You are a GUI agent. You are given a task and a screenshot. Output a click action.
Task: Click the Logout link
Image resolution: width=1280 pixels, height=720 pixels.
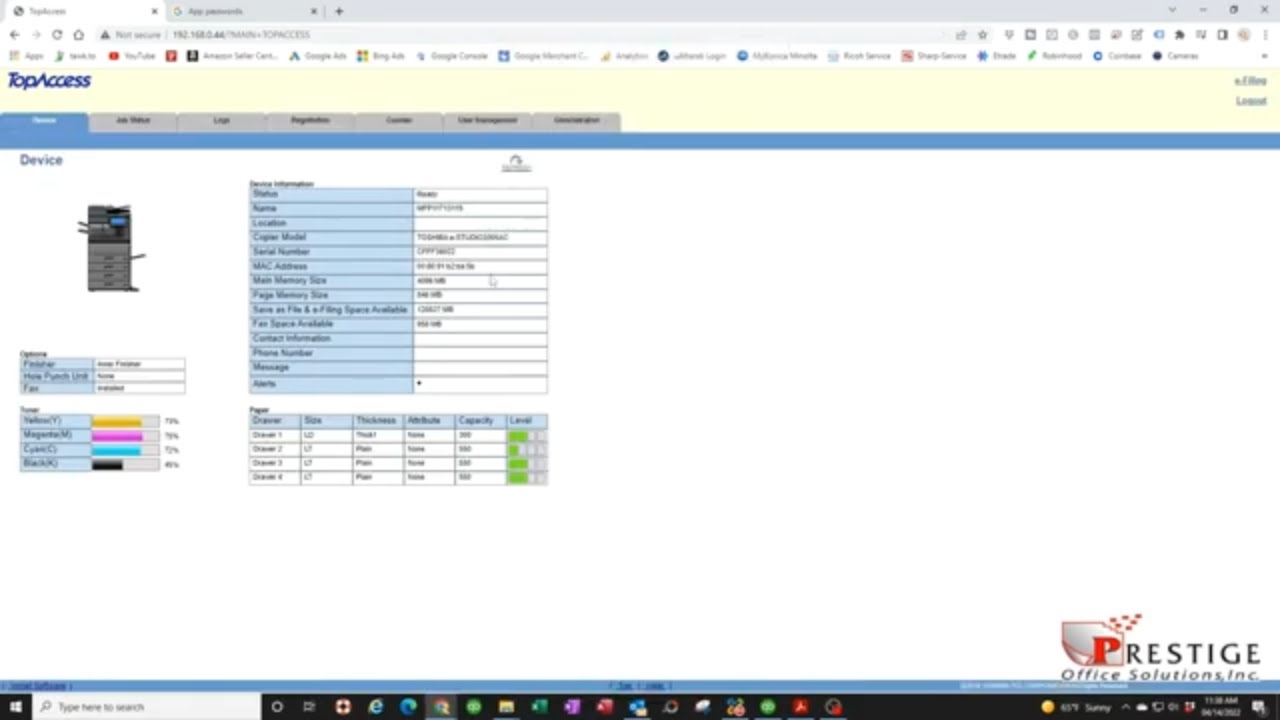tap(1251, 101)
